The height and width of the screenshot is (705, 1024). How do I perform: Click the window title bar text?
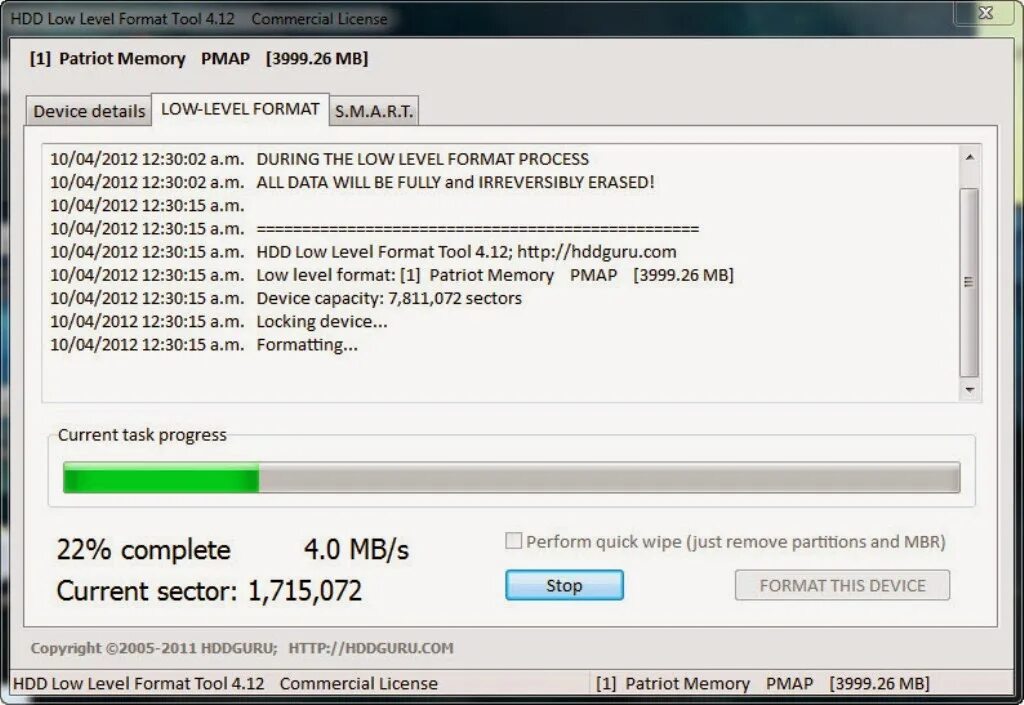pyautogui.click(x=199, y=18)
